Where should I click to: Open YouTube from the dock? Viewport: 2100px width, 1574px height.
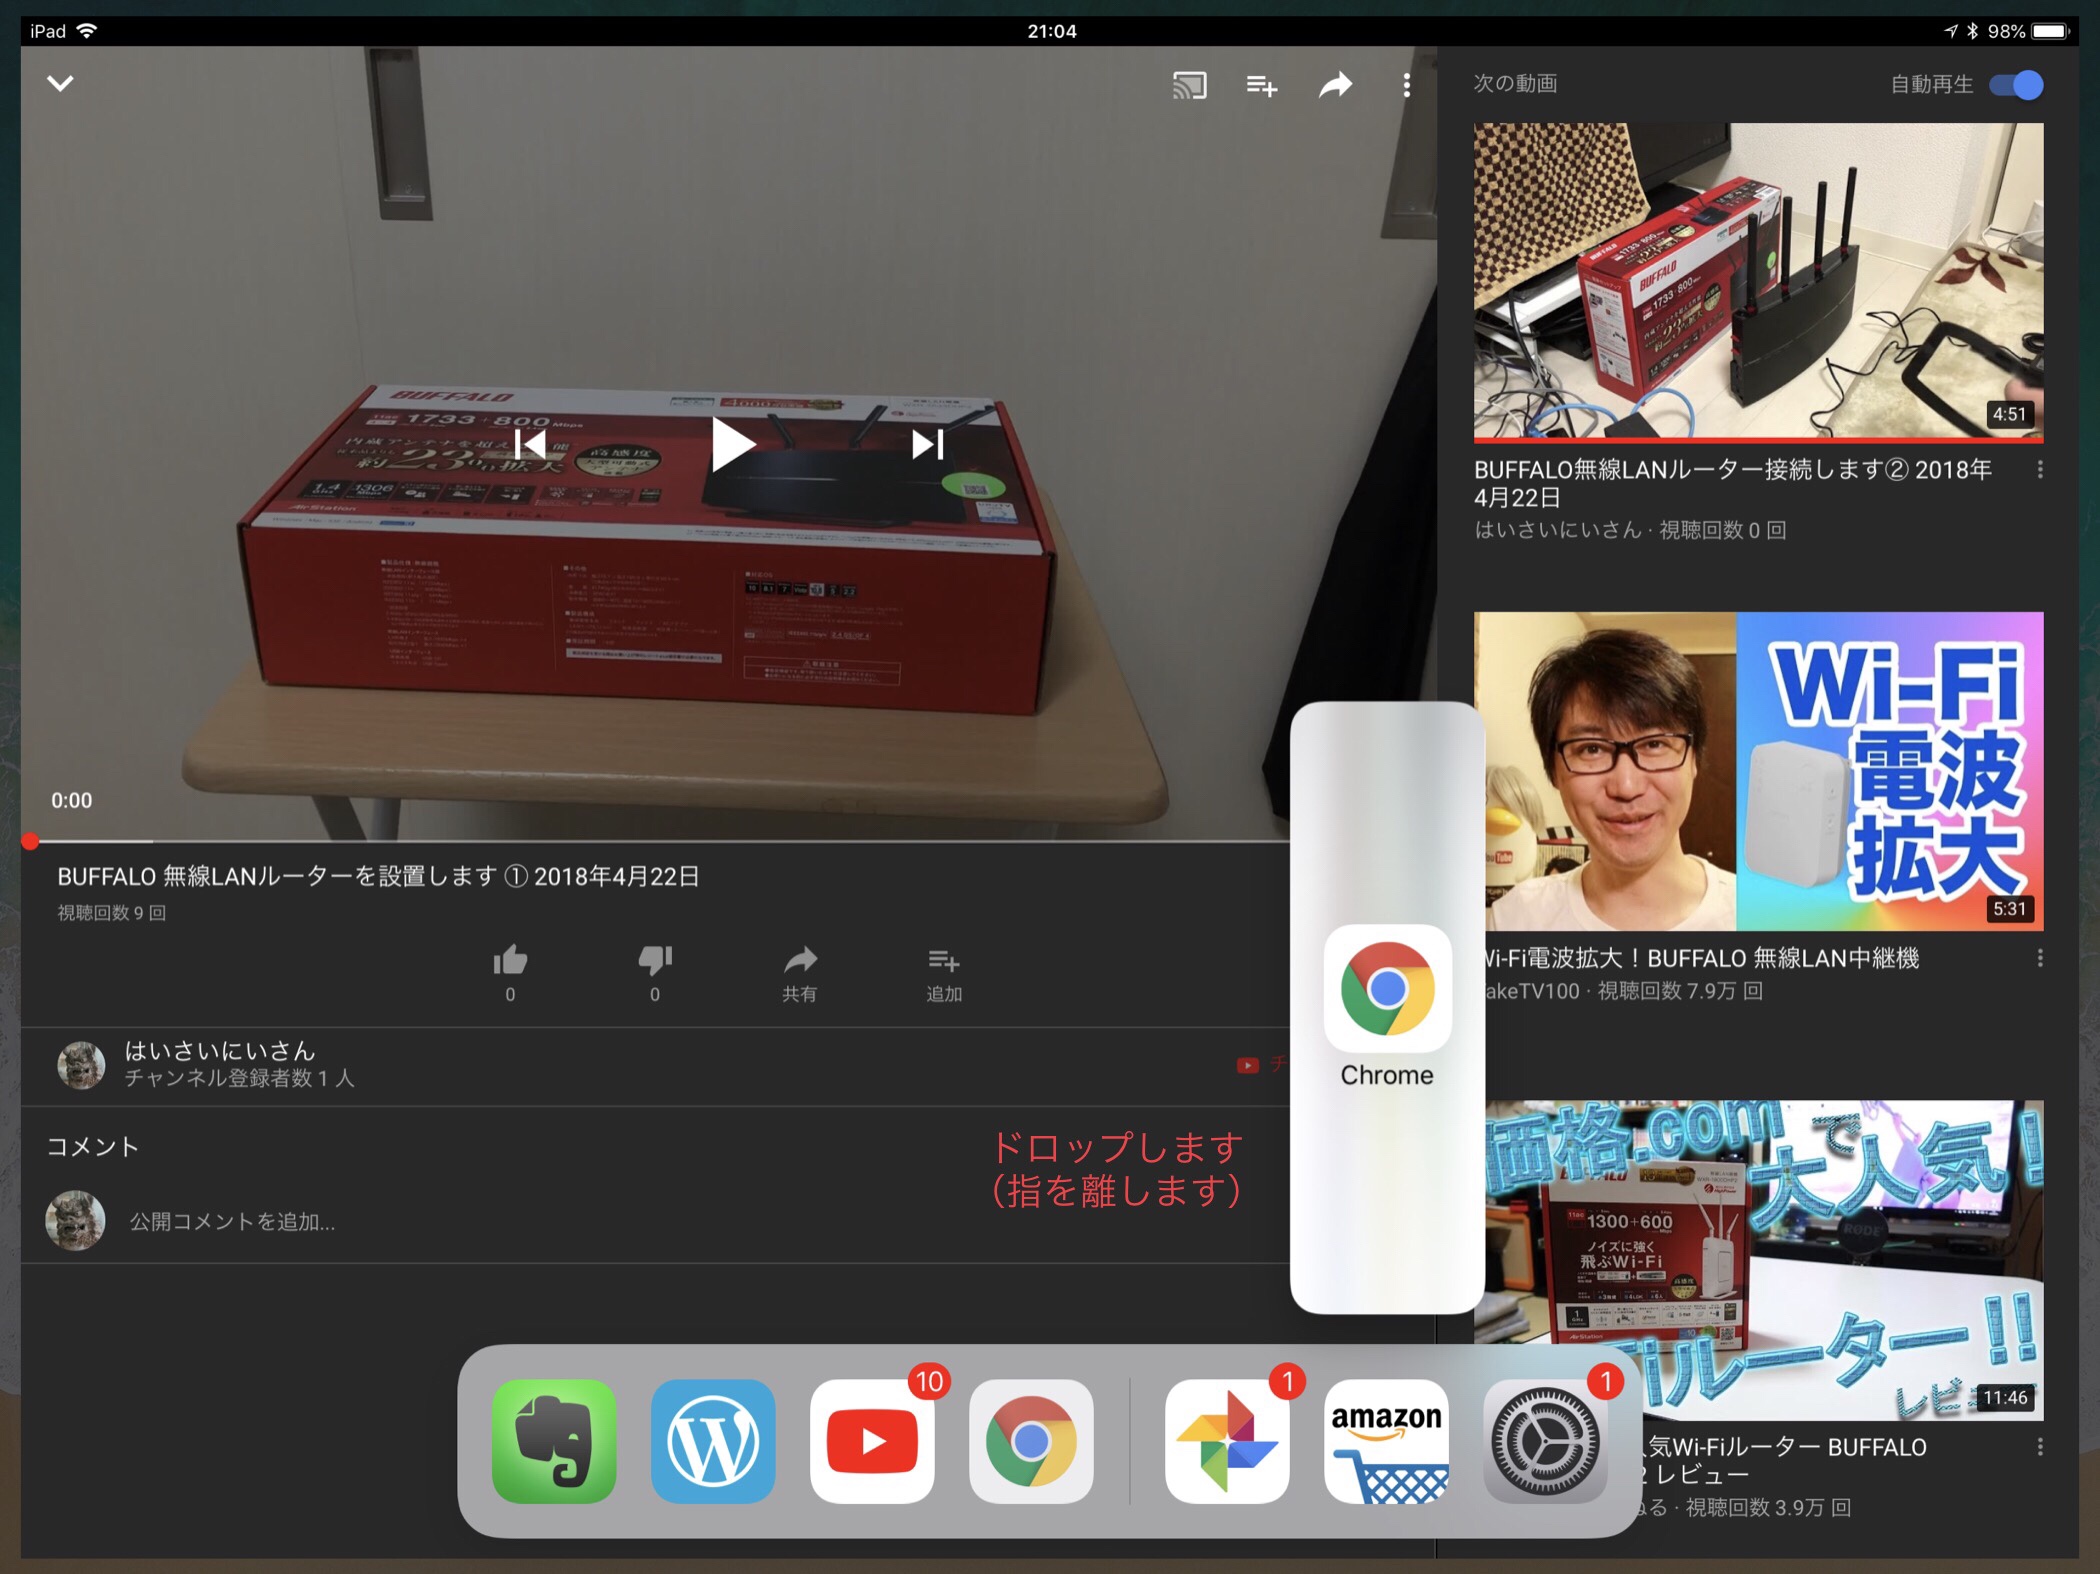pos(872,1441)
